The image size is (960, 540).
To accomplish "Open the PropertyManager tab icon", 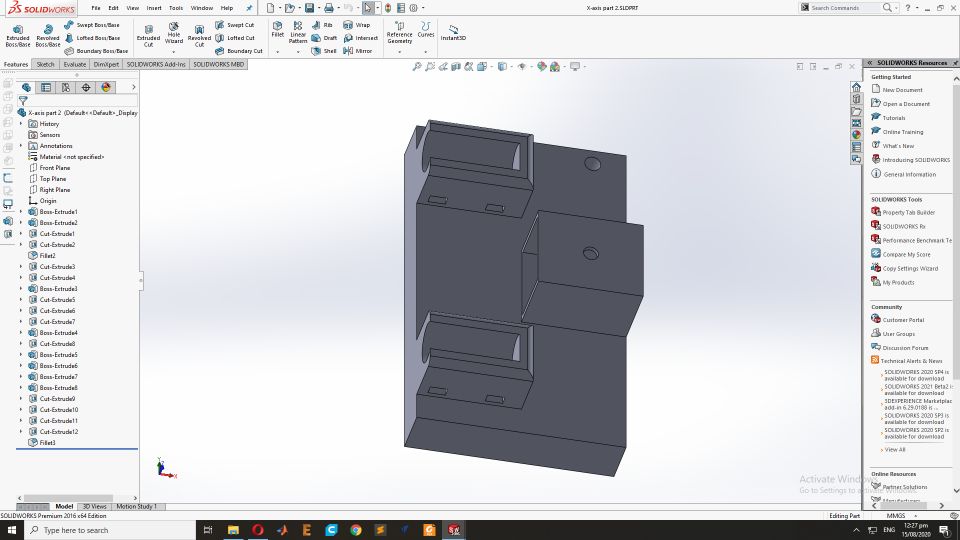I will pos(46,88).
